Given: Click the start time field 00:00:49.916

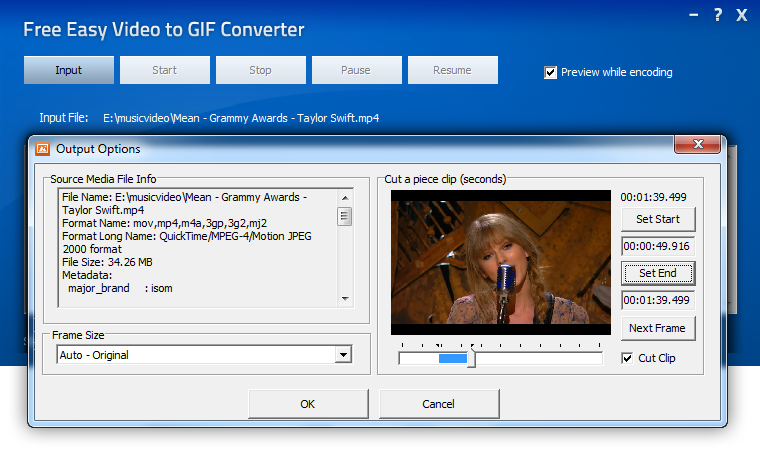Looking at the screenshot, I should pos(658,246).
